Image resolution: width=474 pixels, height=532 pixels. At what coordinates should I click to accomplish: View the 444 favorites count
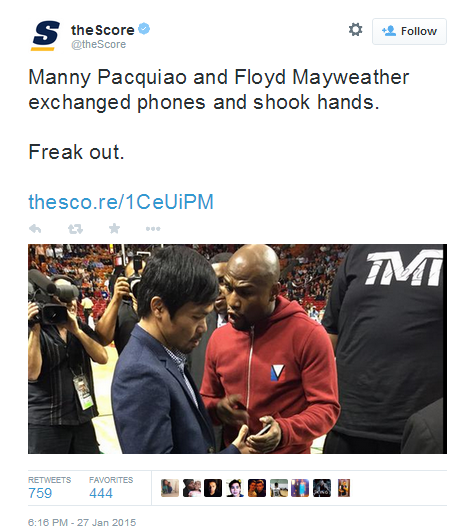[101, 493]
